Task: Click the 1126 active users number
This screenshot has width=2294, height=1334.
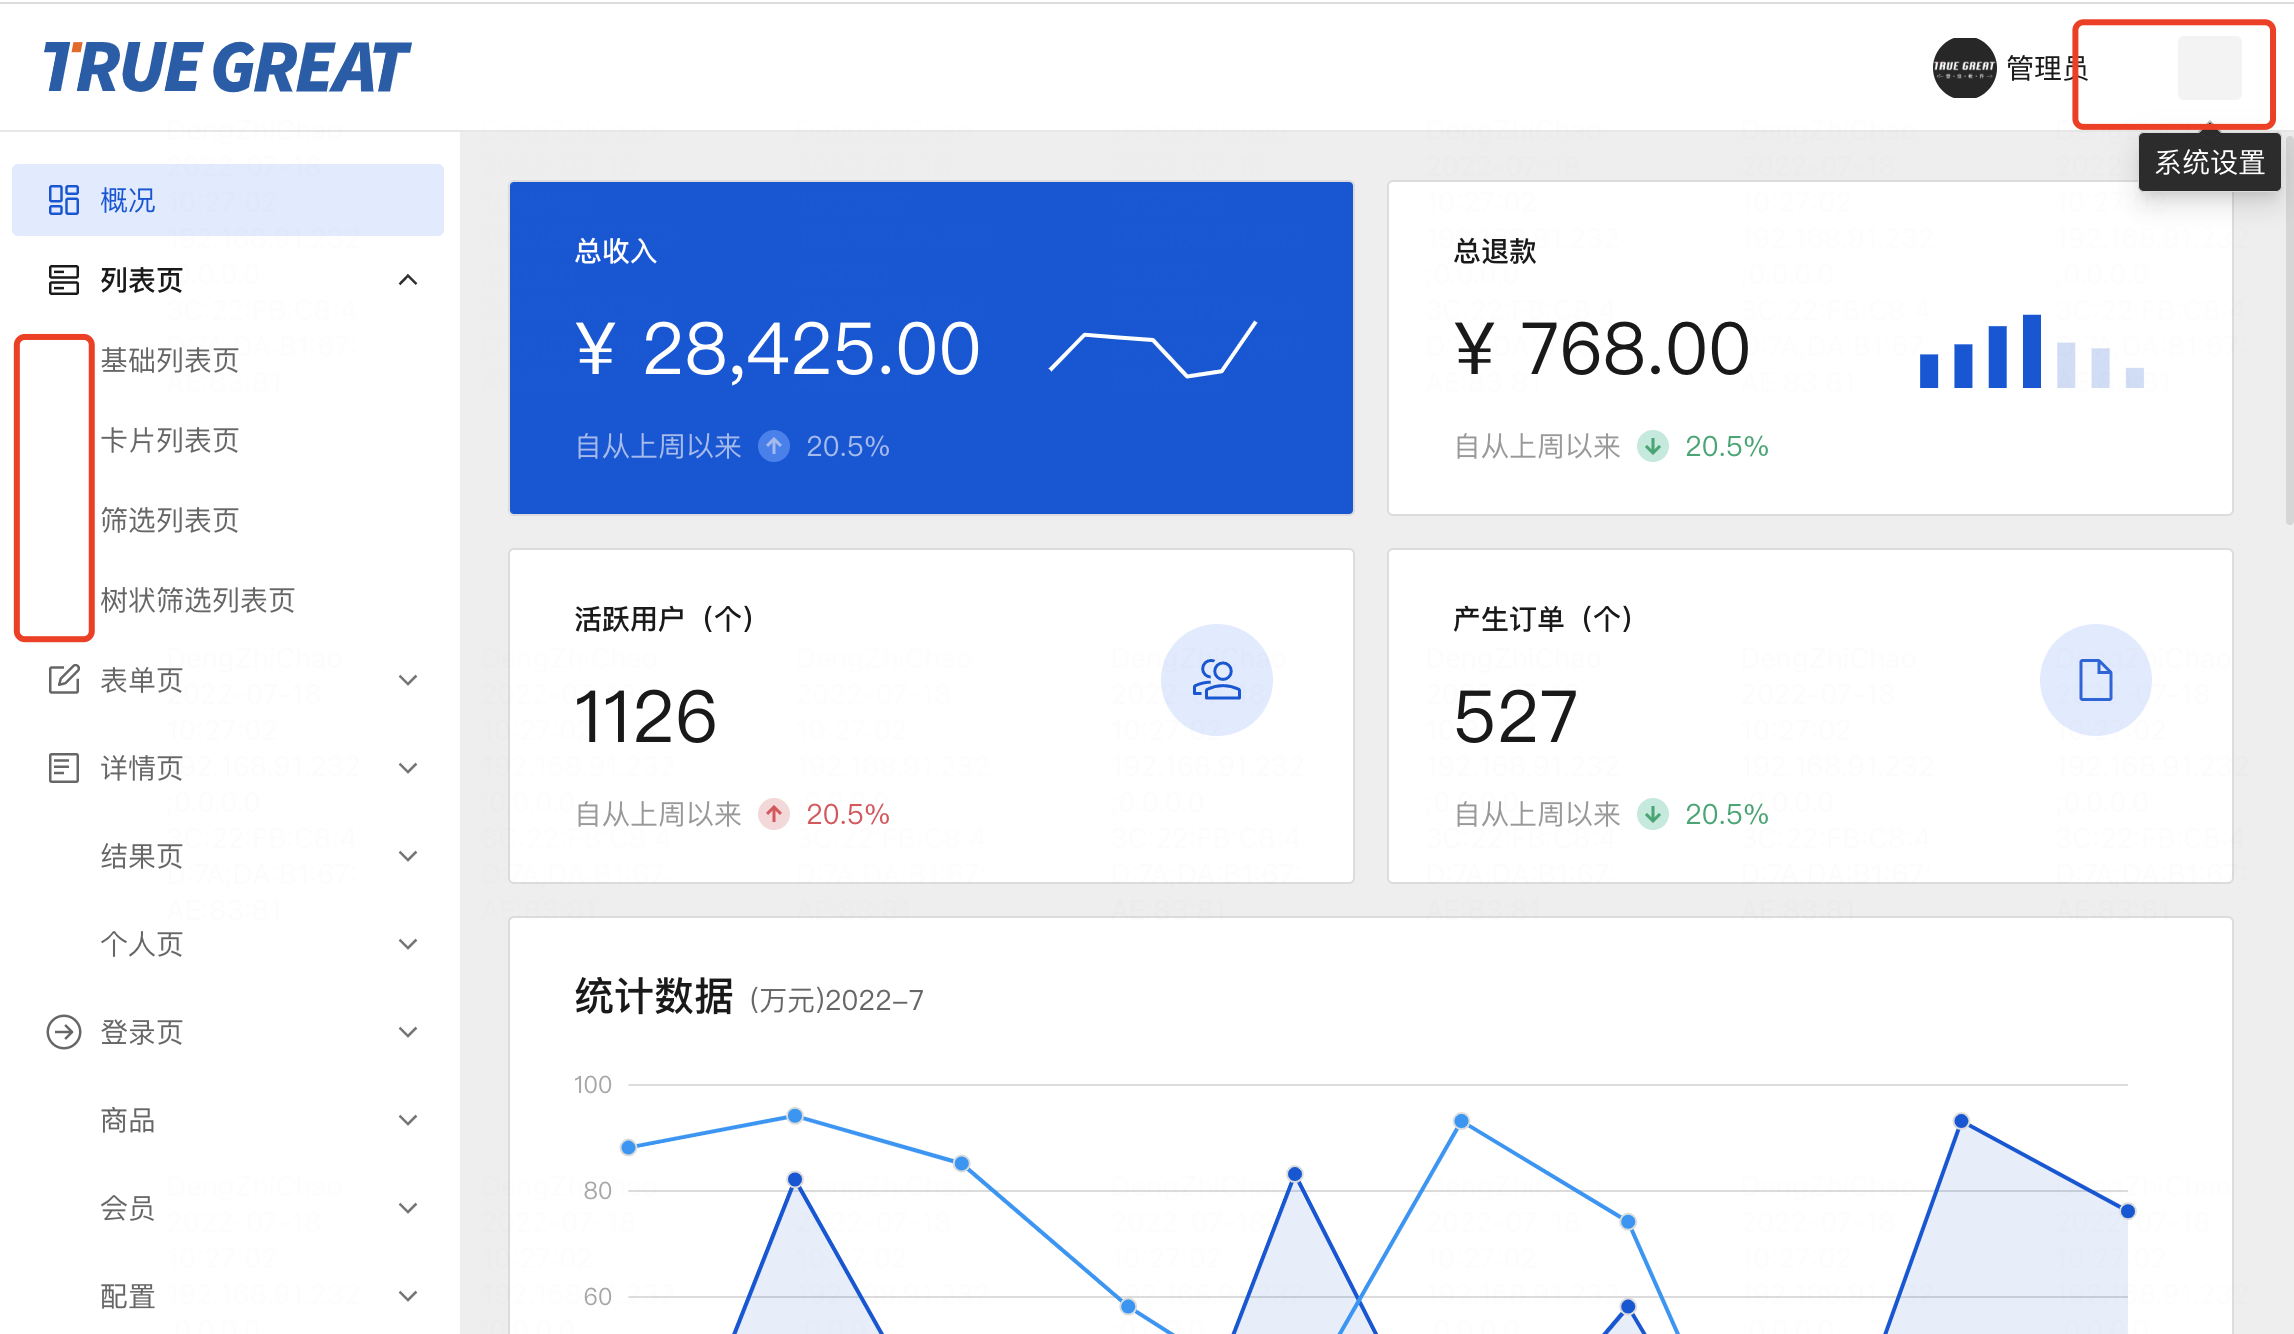Action: [645, 717]
